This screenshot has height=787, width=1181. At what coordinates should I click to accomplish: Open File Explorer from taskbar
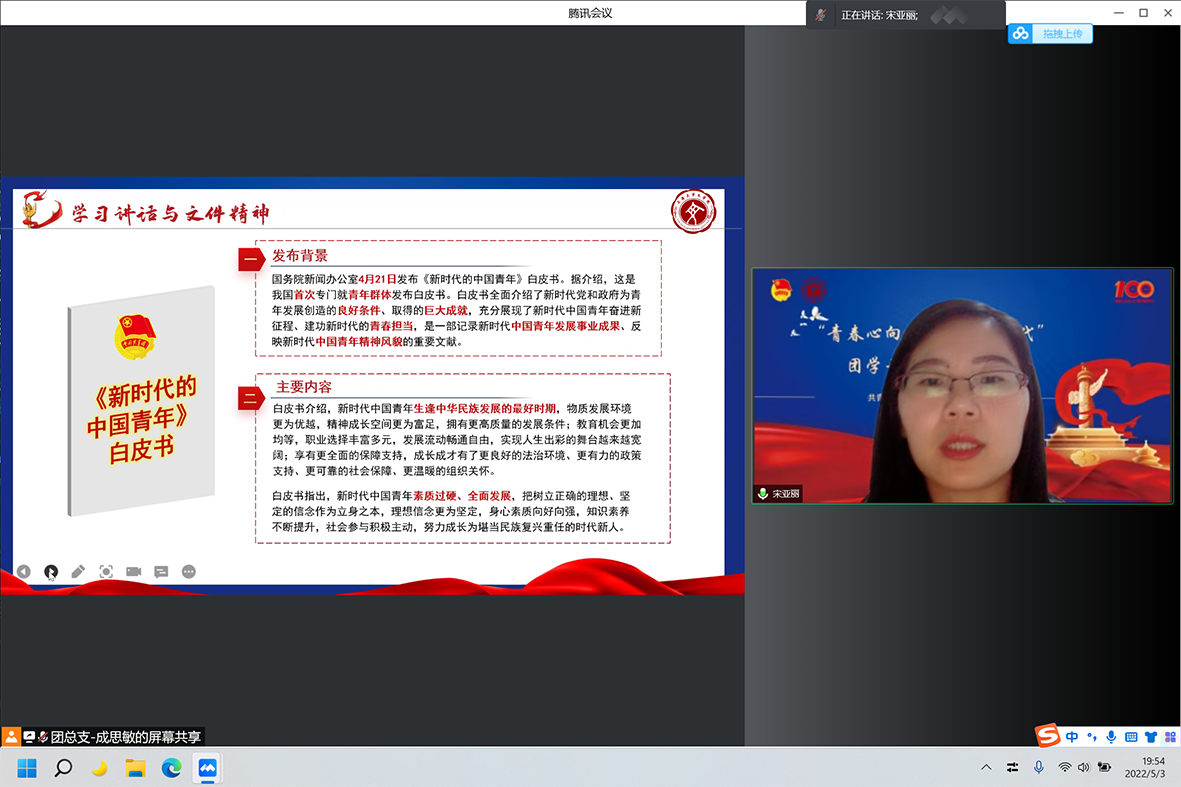(x=135, y=768)
